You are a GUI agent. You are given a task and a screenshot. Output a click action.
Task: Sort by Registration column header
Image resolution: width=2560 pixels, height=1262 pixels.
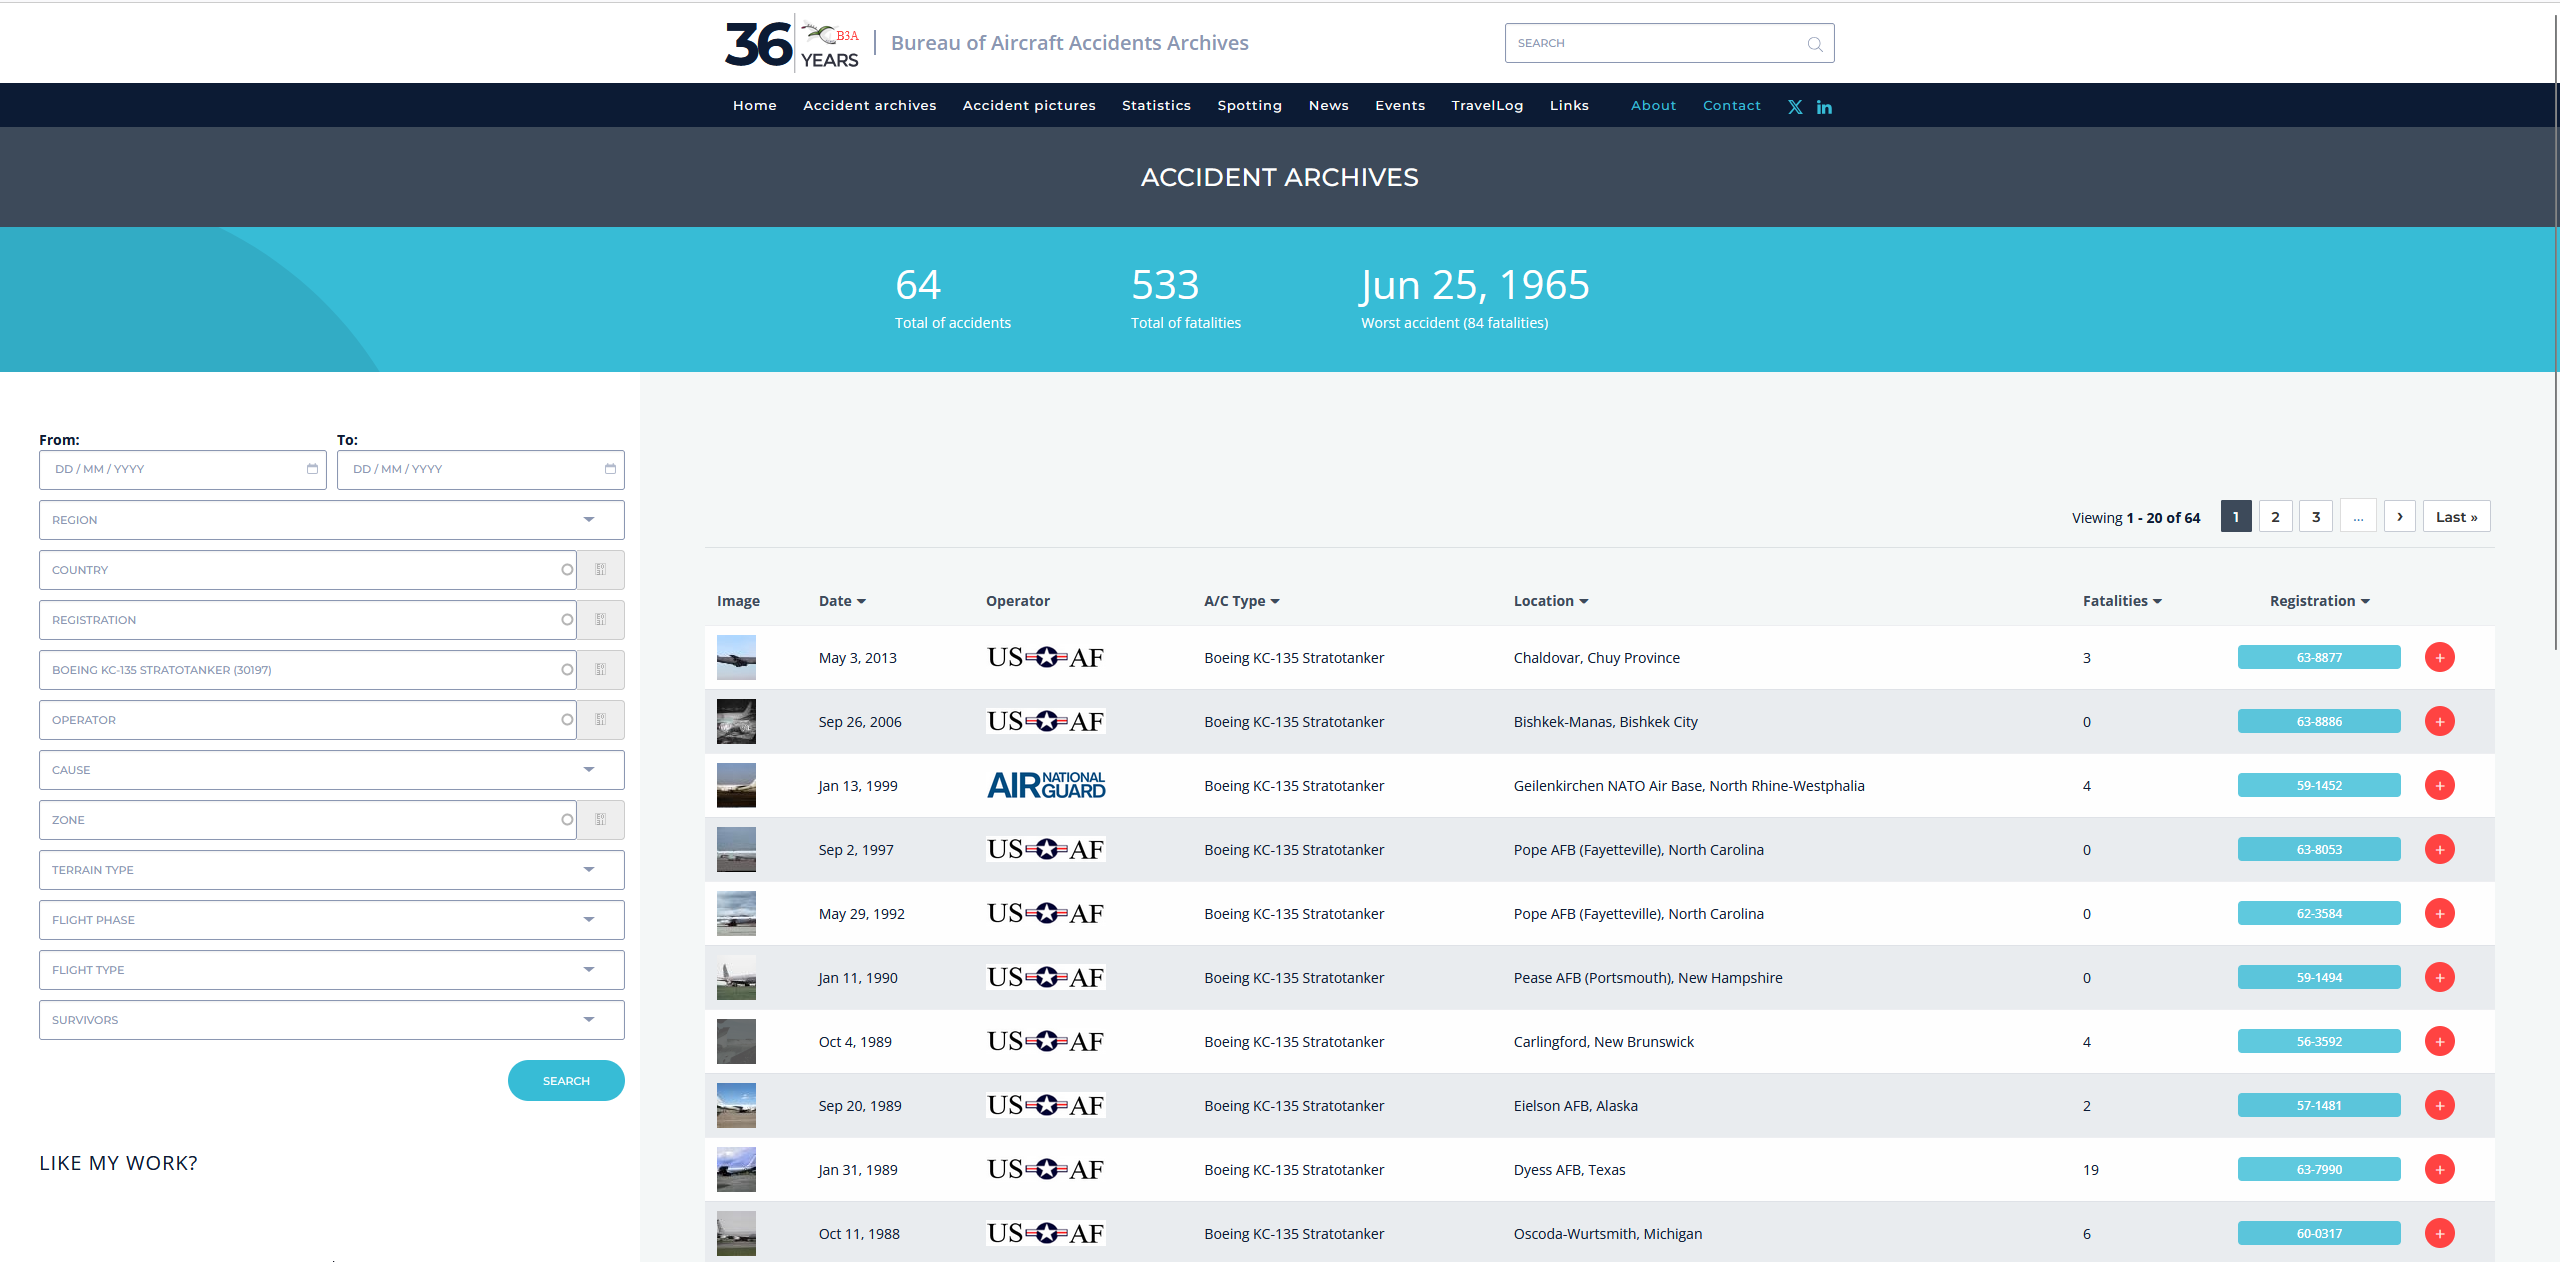pyautogui.click(x=2318, y=601)
